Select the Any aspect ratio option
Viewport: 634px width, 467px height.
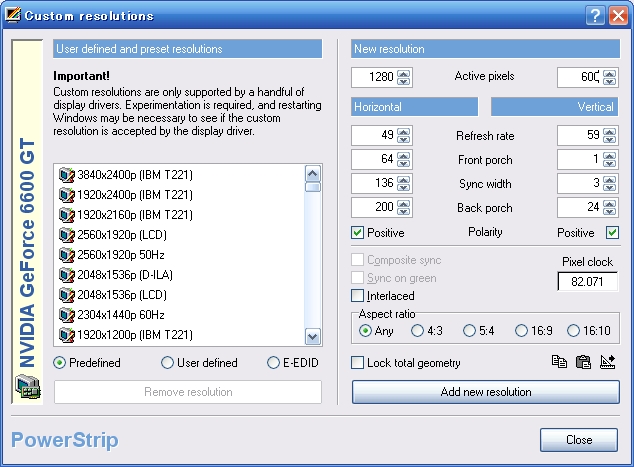pos(365,331)
